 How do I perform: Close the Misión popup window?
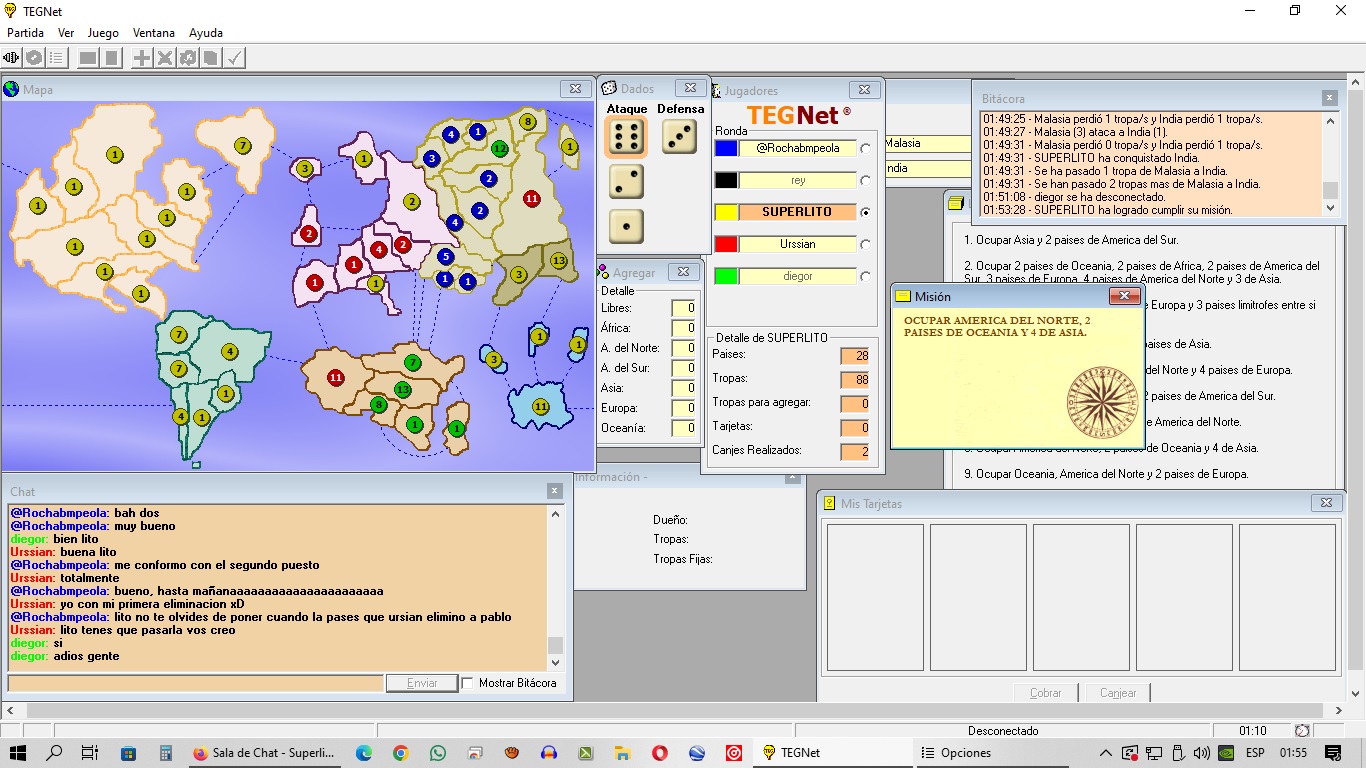[1125, 296]
